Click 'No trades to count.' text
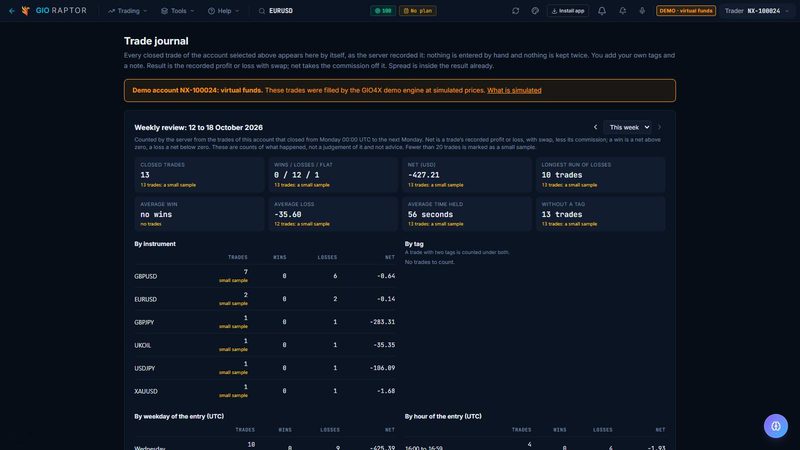Screen dimensions: 800x450 pyautogui.click(x=430, y=262)
